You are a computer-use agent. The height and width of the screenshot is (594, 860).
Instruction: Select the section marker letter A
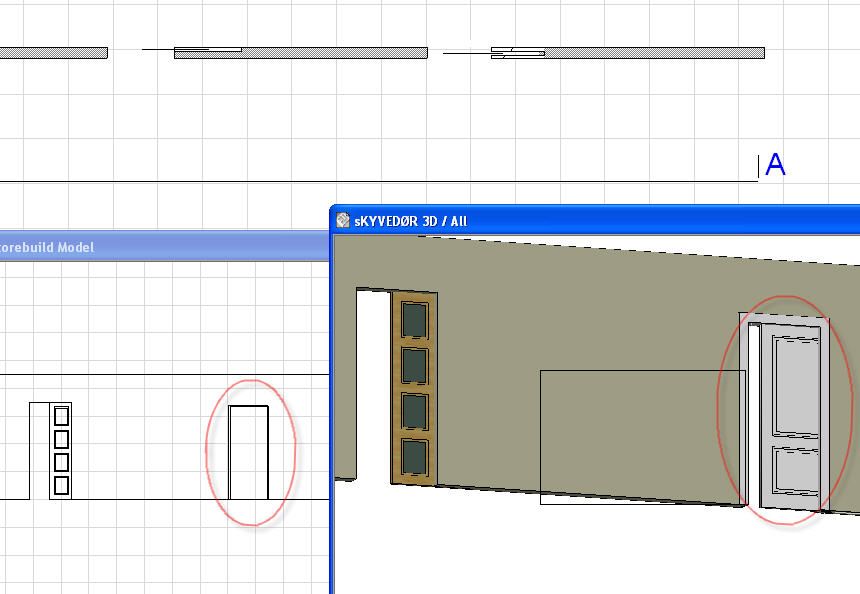pyautogui.click(x=775, y=165)
